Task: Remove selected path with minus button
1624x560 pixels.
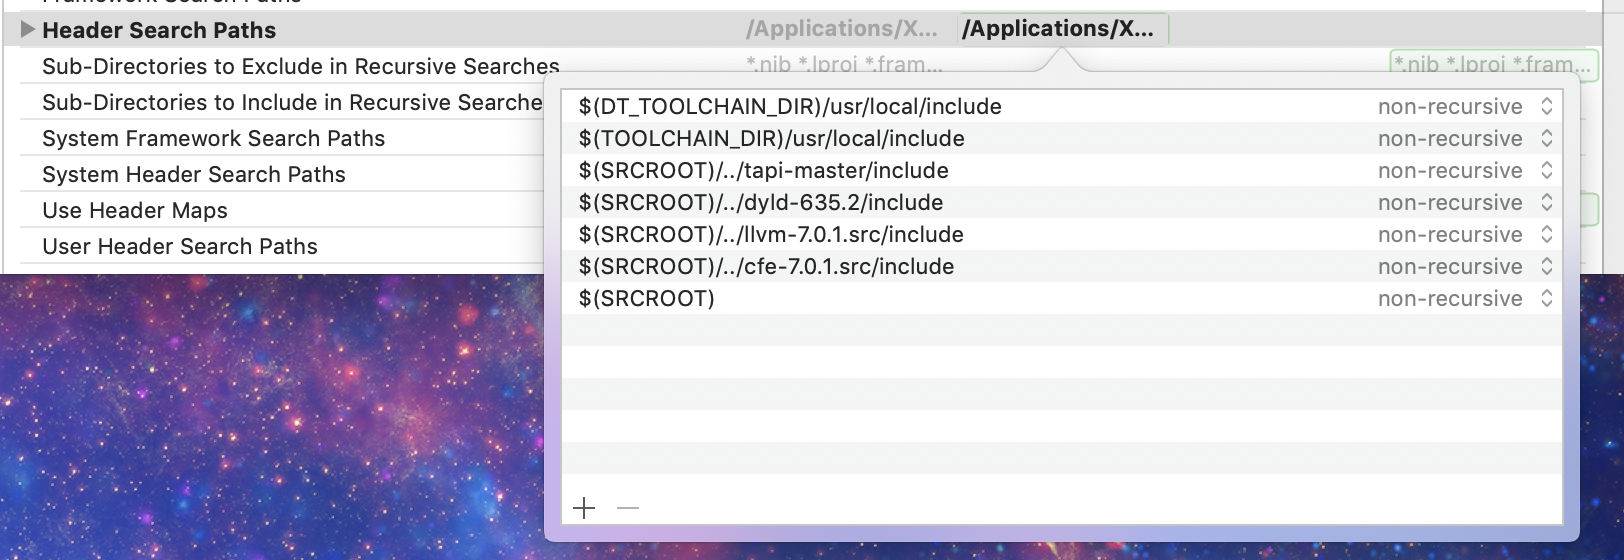Action: pyautogui.click(x=628, y=508)
